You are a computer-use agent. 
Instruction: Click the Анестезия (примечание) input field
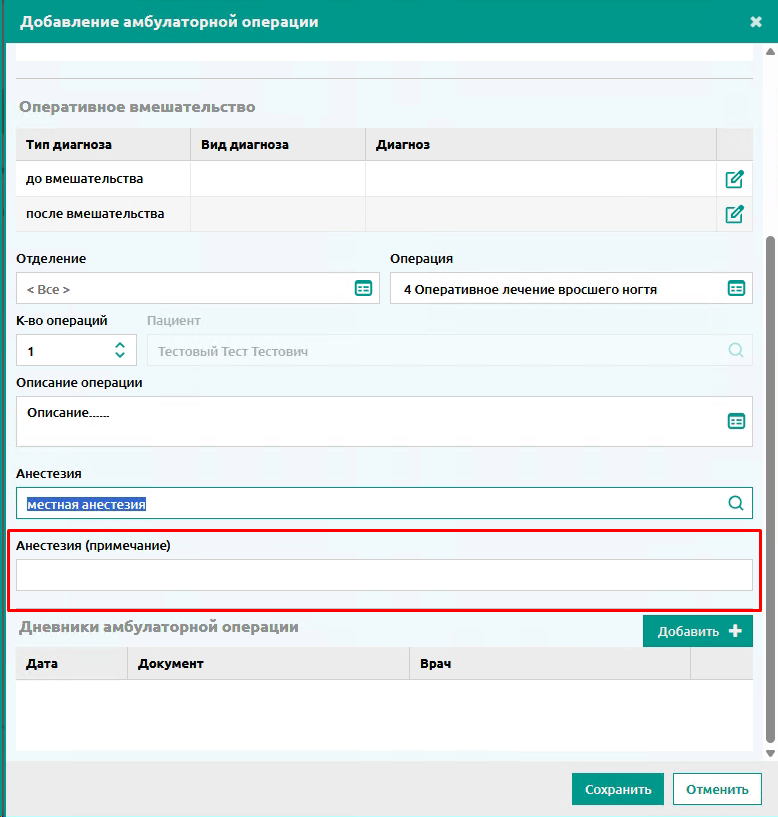click(384, 575)
